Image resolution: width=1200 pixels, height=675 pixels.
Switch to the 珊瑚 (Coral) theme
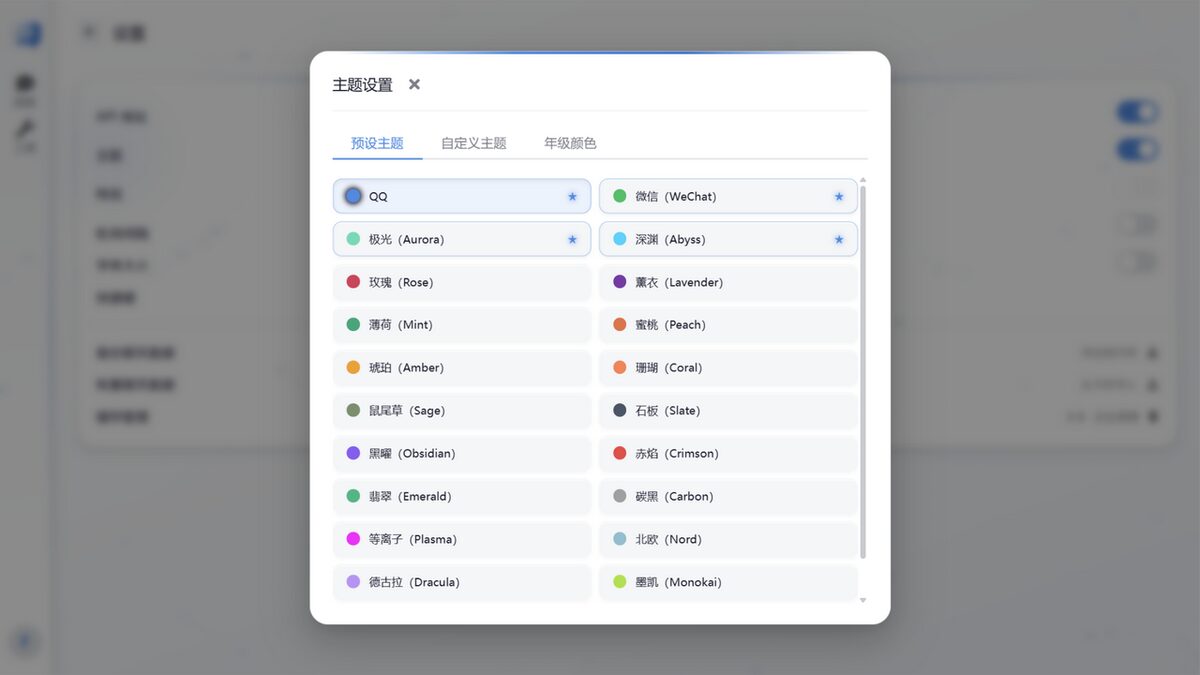(x=728, y=368)
